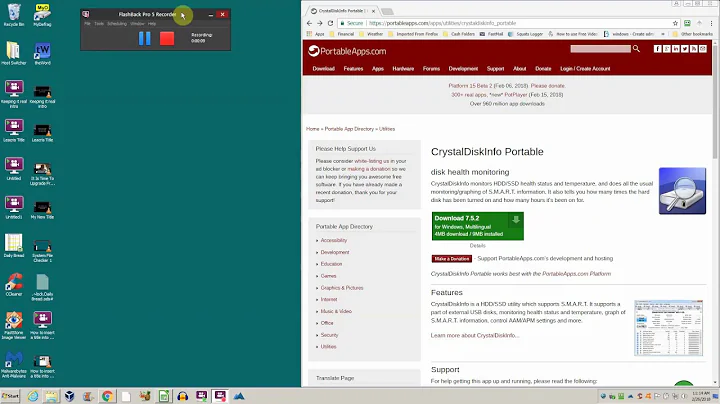The width and height of the screenshot is (720, 404).
Task: Open Scheduling menu in FlashBack Recorder
Action: [117, 23]
